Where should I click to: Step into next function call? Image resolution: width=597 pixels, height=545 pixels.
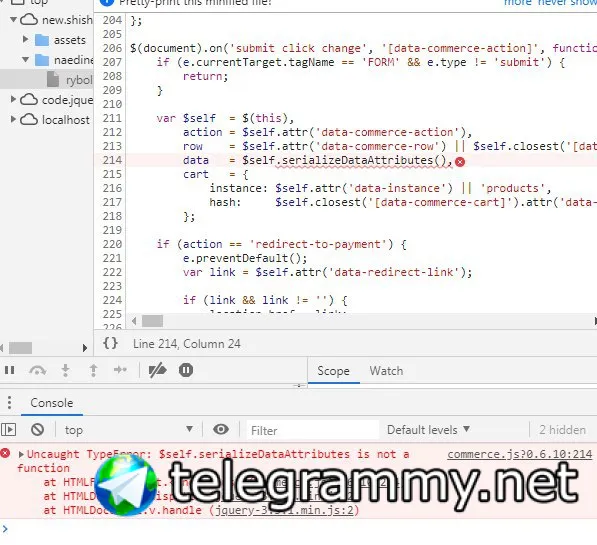coord(65,370)
